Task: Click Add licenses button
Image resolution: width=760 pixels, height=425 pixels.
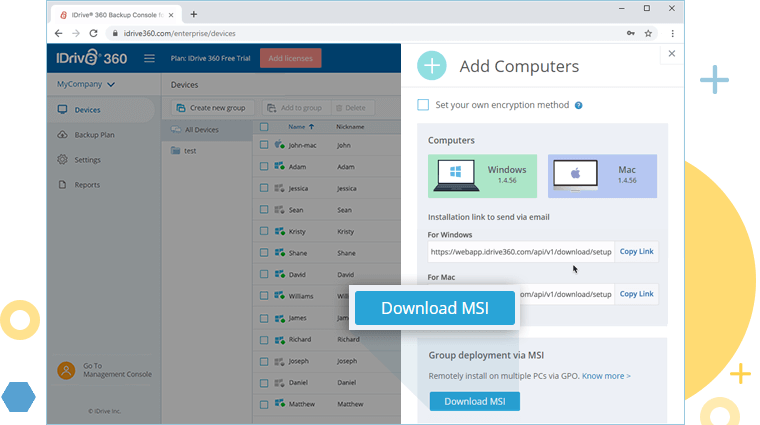Action: 290,58
